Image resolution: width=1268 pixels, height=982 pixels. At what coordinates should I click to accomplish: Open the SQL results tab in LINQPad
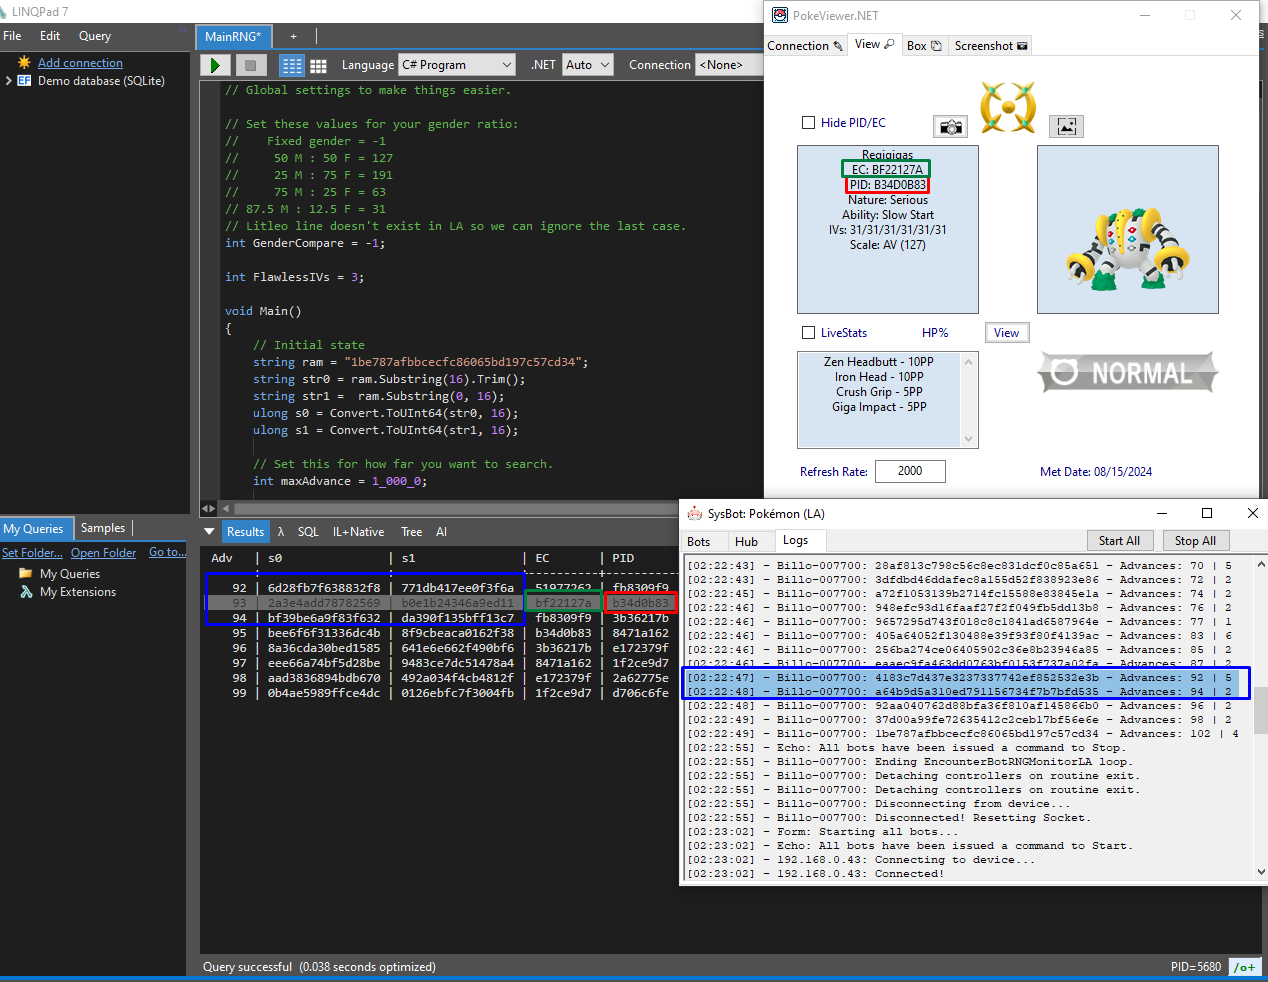click(308, 532)
